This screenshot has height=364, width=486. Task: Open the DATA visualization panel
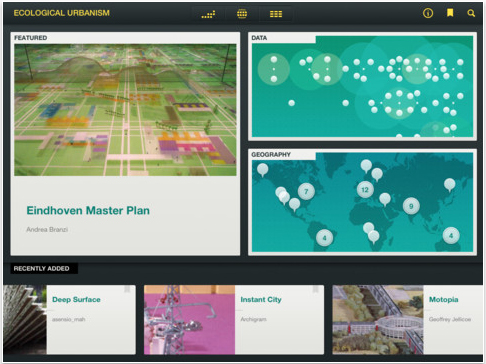point(362,86)
